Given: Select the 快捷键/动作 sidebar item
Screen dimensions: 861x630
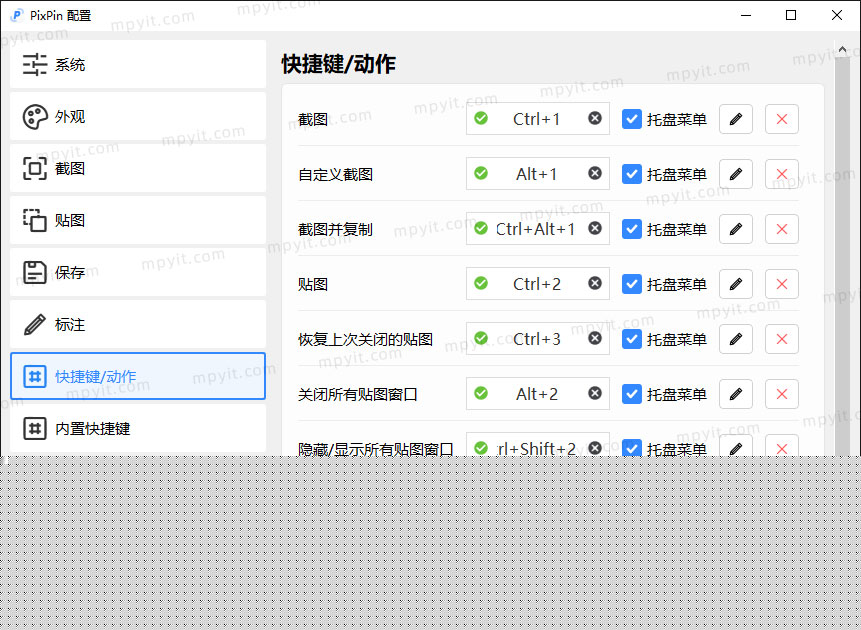Looking at the screenshot, I should [138, 376].
